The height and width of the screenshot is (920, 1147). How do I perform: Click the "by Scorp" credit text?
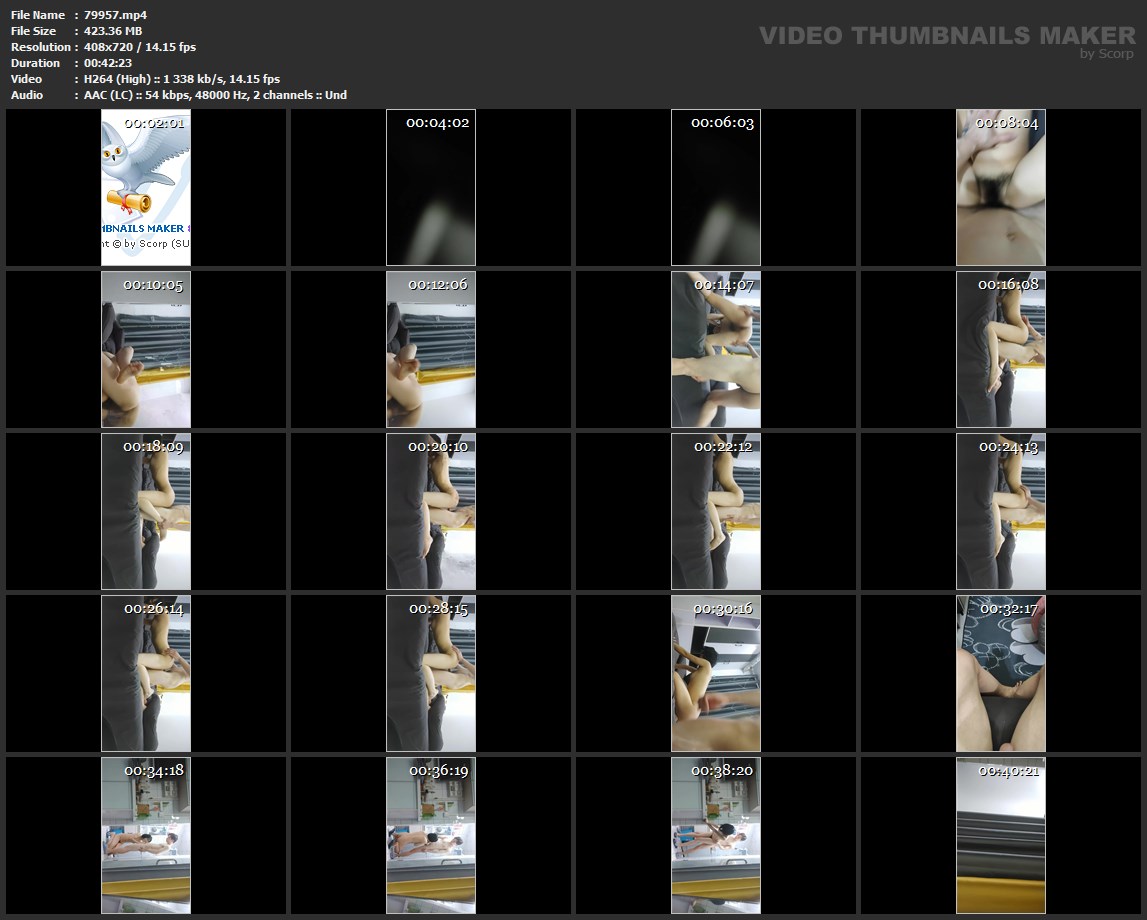(1106, 54)
